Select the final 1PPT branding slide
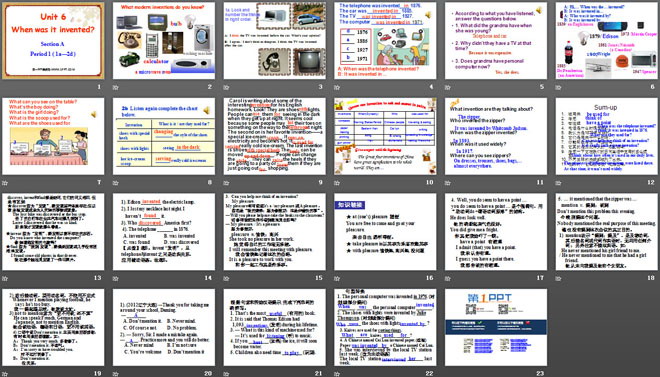The height and width of the screenshot is (377, 660). click(x=496, y=327)
